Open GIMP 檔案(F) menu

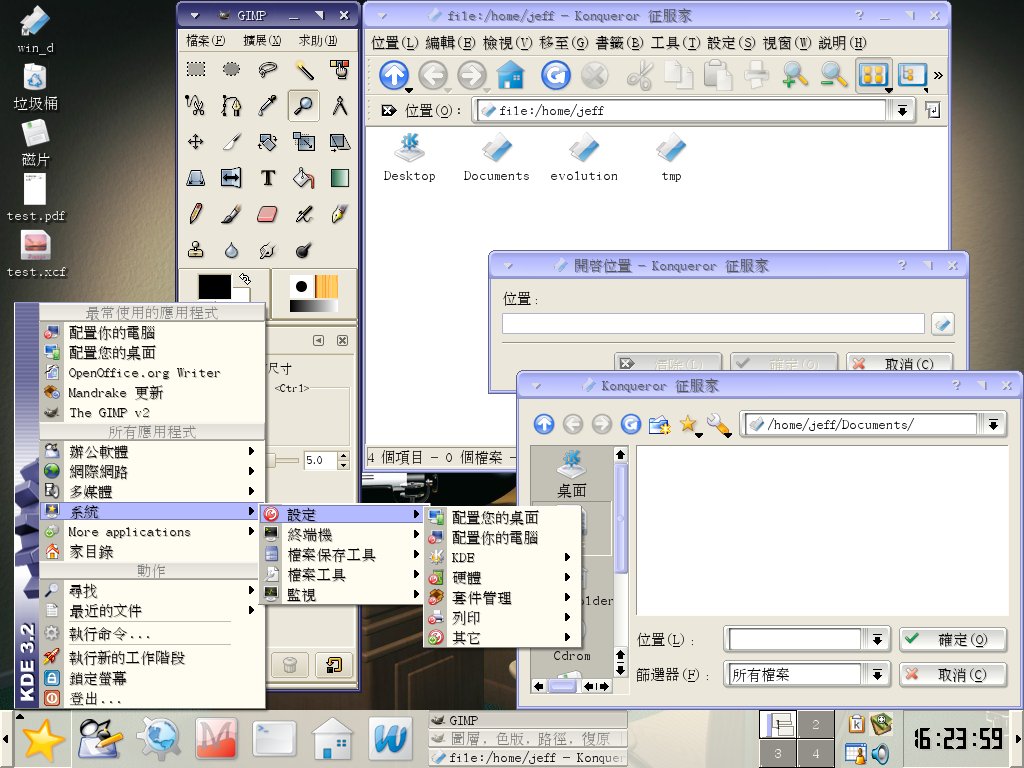point(205,40)
